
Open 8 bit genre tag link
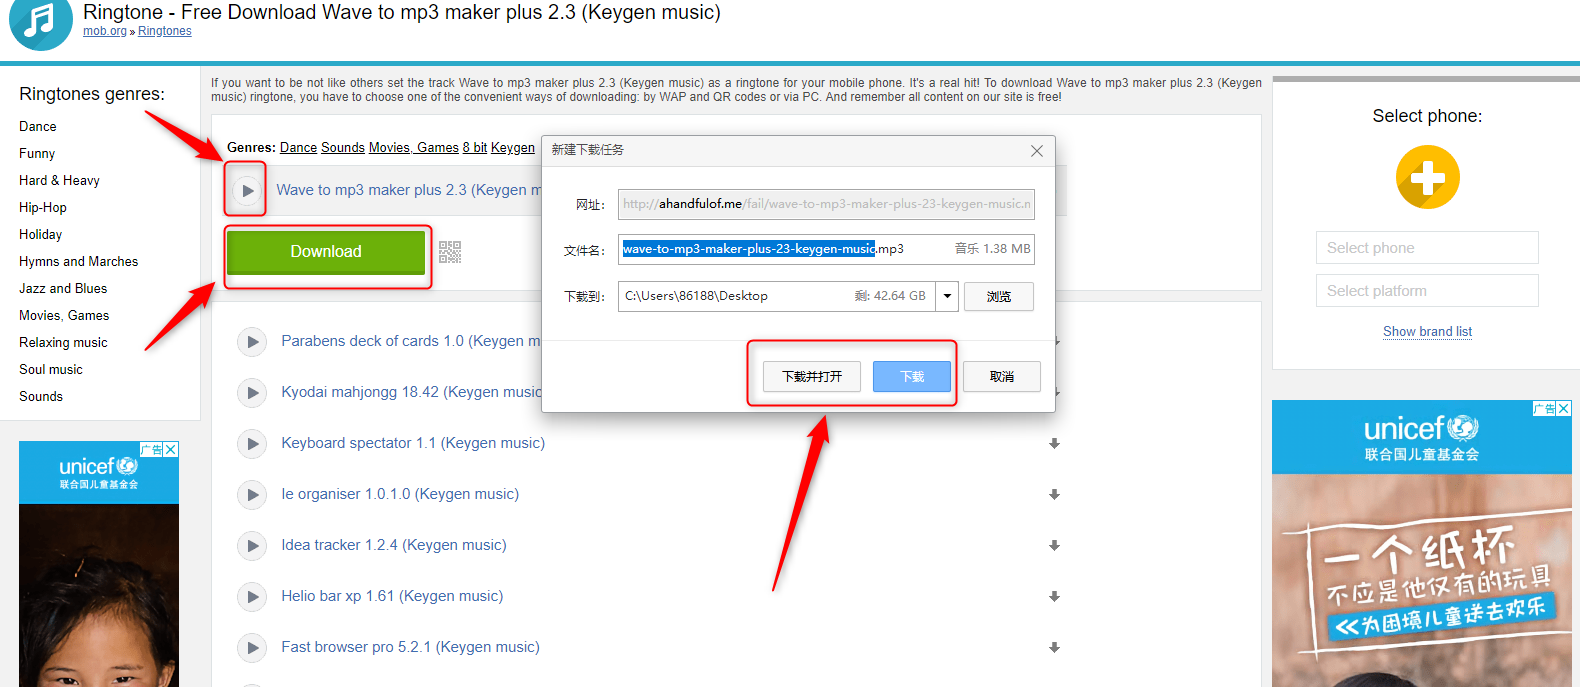coord(475,148)
